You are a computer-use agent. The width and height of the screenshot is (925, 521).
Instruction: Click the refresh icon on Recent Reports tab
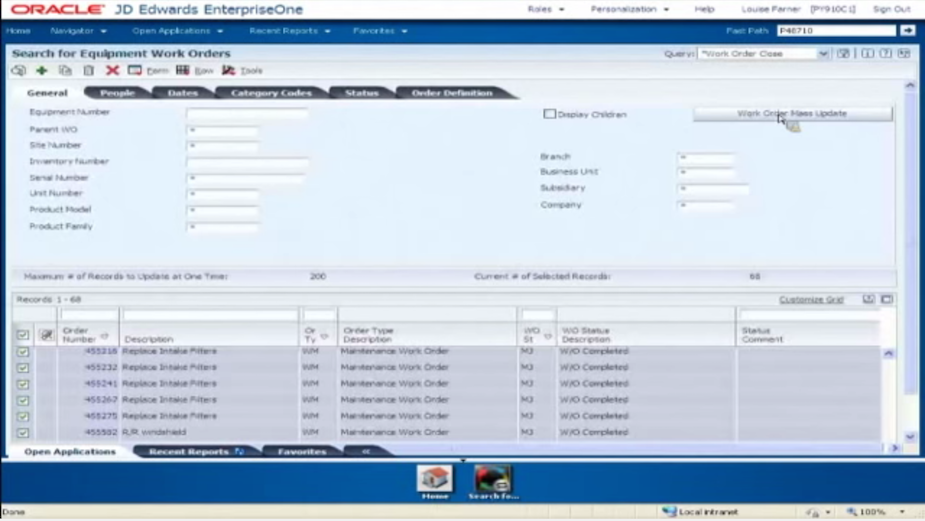click(239, 451)
